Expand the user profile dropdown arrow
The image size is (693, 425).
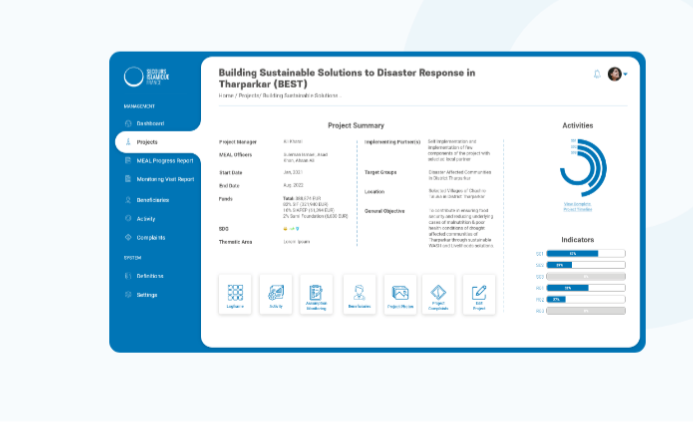pyautogui.click(x=626, y=74)
